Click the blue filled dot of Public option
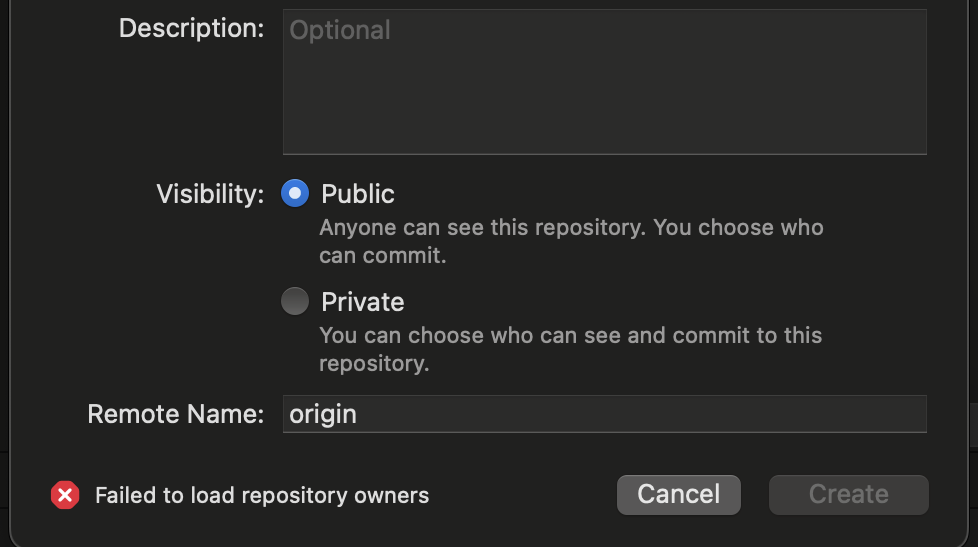This screenshot has height=547, width=978. tap(295, 194)
